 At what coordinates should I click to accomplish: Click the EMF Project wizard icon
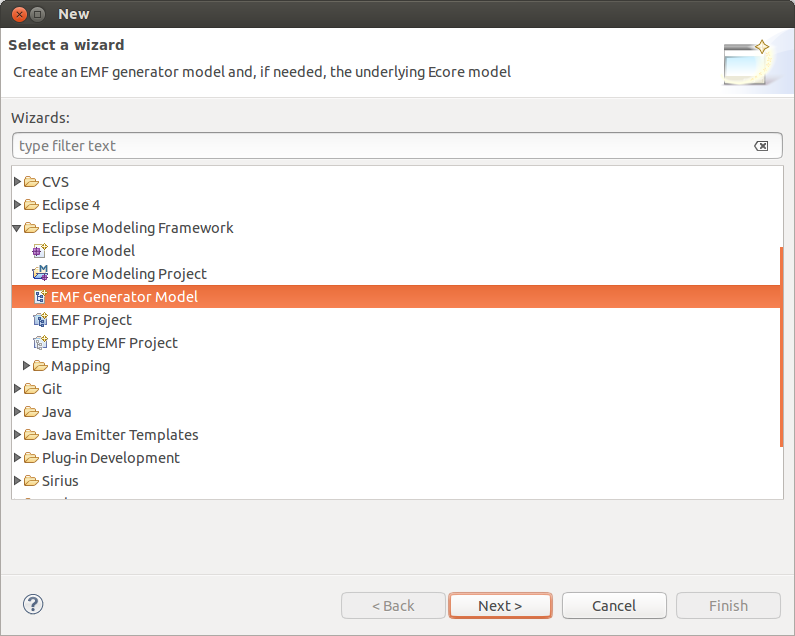(x=40, y=320)
